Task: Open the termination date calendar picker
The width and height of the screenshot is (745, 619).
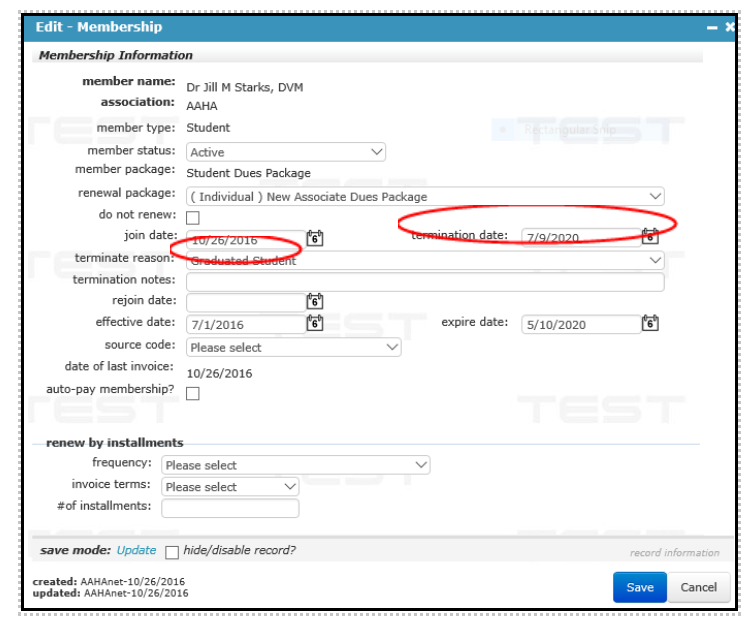Action: pyautogui.click(x=650, y=237)
